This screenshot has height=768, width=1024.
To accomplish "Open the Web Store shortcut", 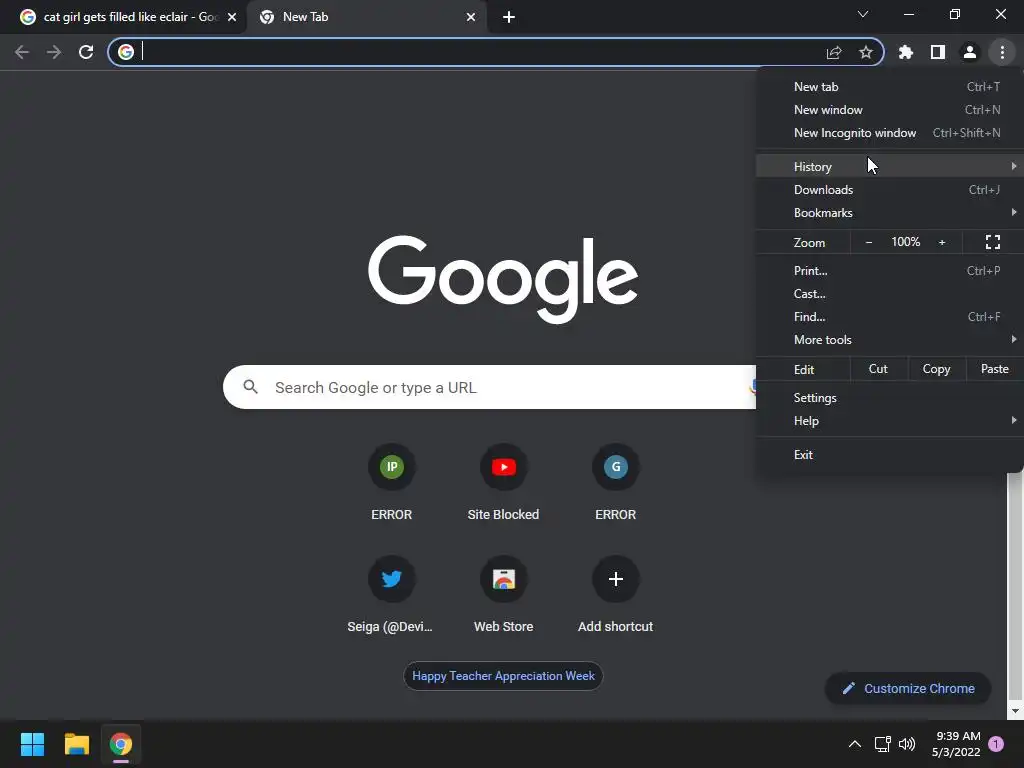I will (504, 594).
